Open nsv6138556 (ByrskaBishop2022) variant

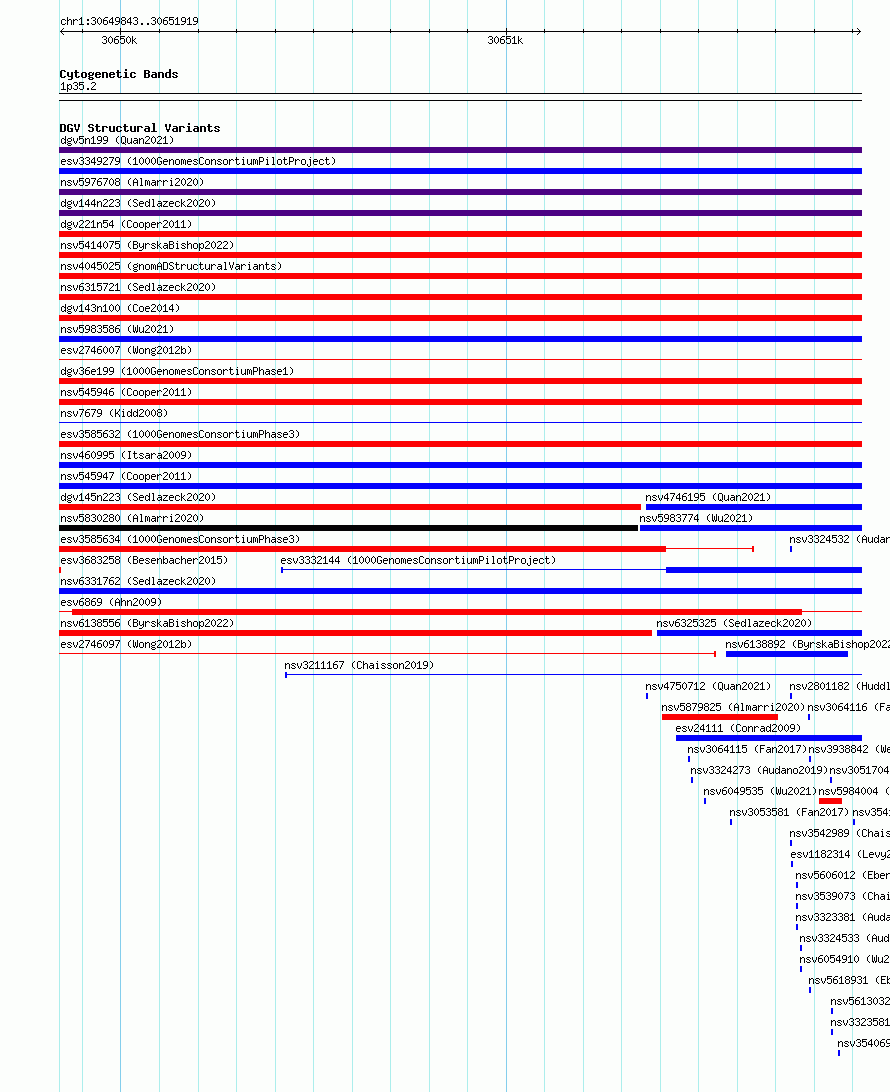[x=147, y=622]
